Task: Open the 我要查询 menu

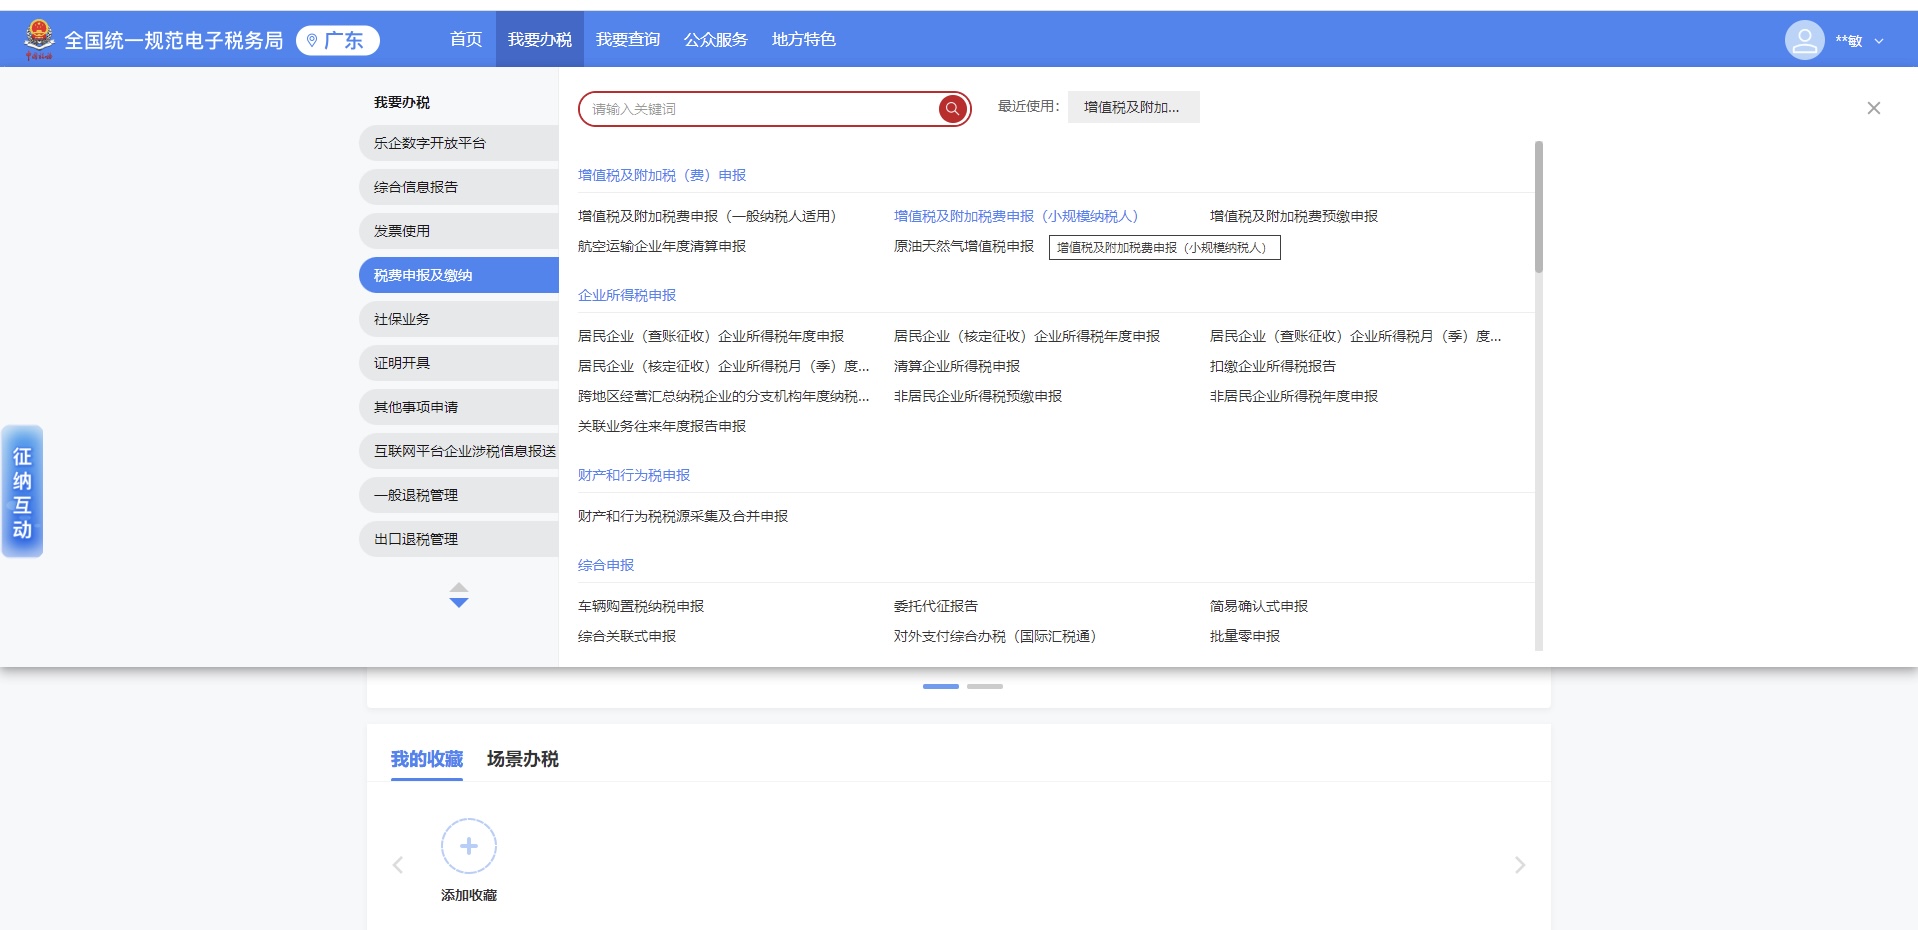Action: pyautogui.click(x=627, y=39)
